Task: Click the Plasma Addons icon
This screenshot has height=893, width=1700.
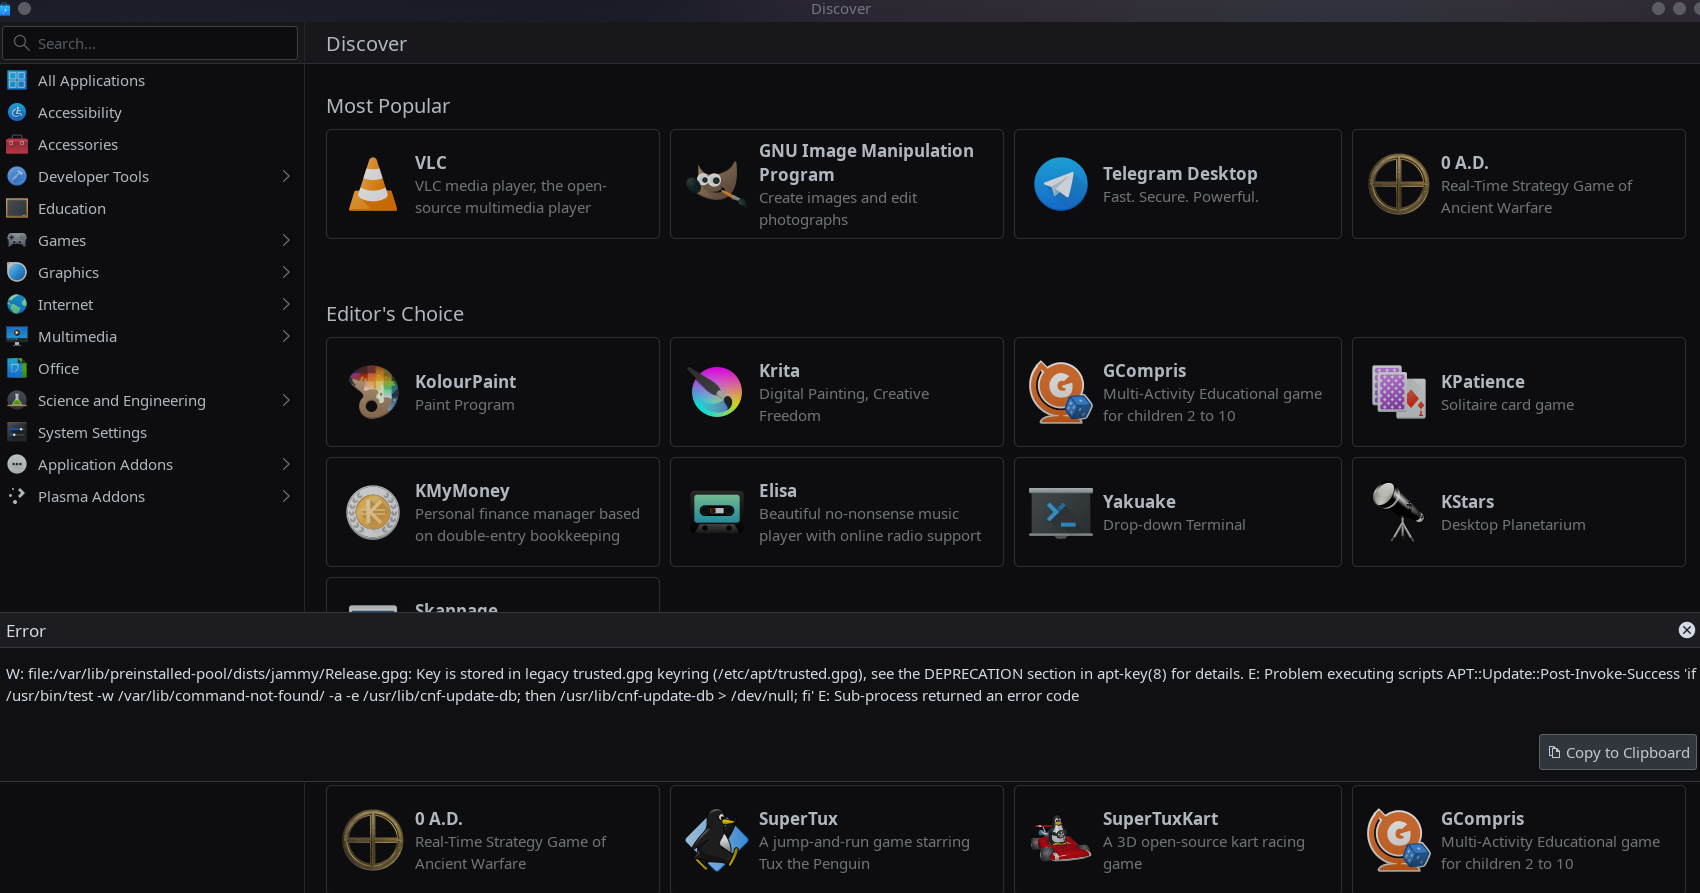Action: (17, 496)
